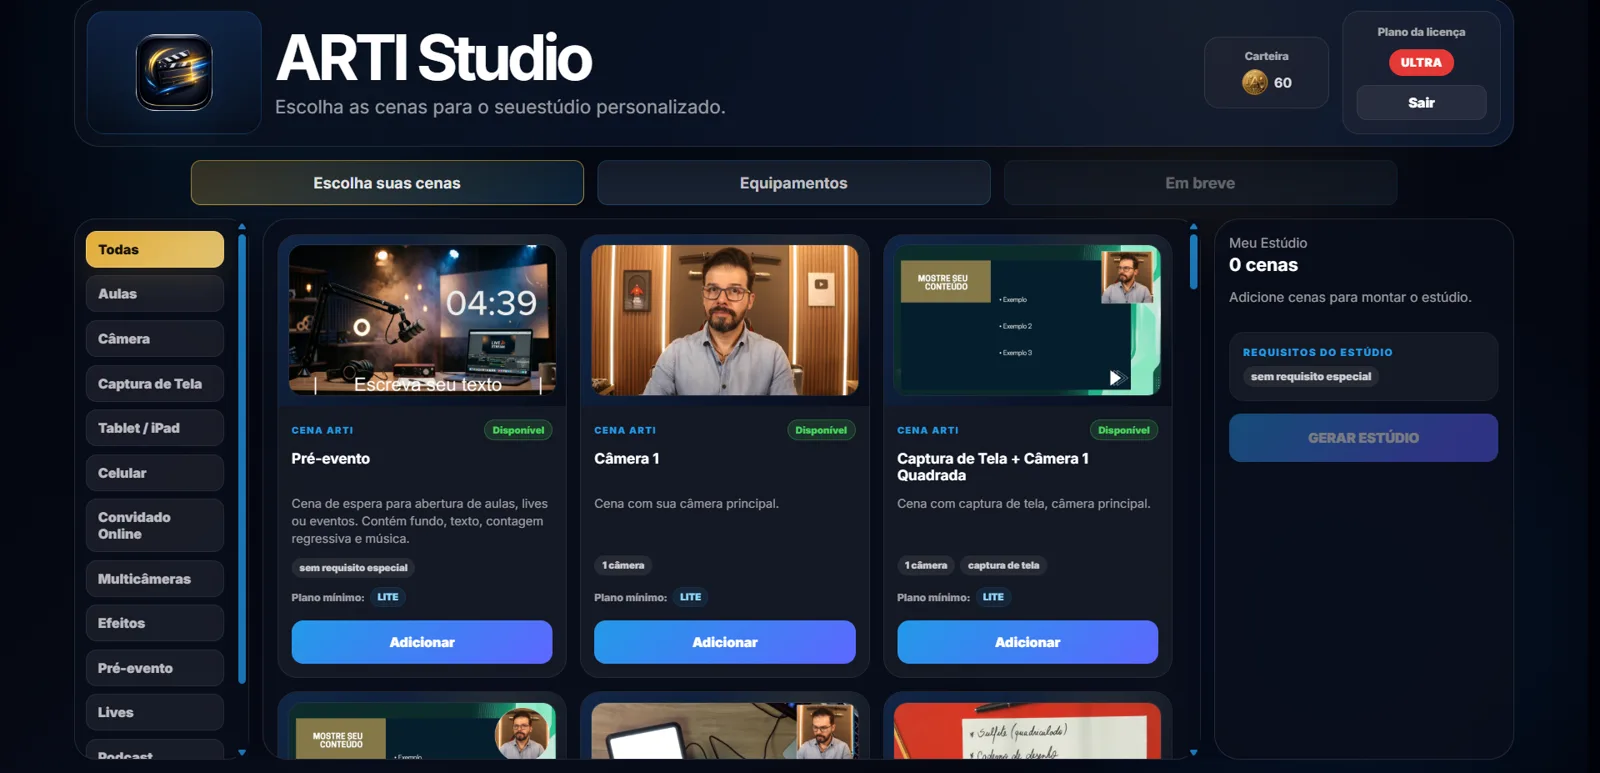Choose the Captura de Tela category

(x=155, y=384)
